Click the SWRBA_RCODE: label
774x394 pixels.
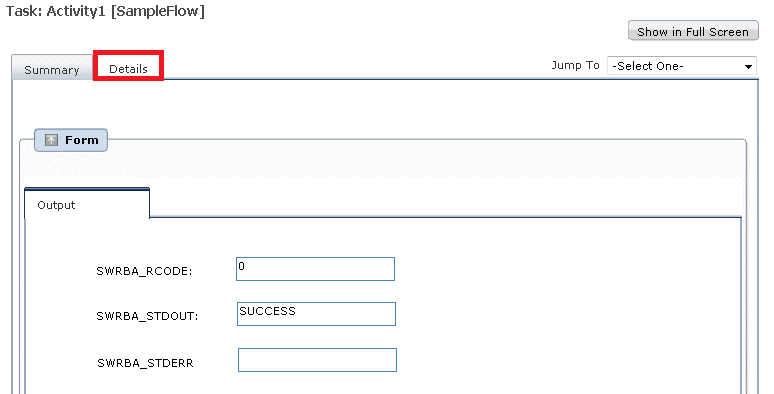pyautogui.click(x=144, y=271)
